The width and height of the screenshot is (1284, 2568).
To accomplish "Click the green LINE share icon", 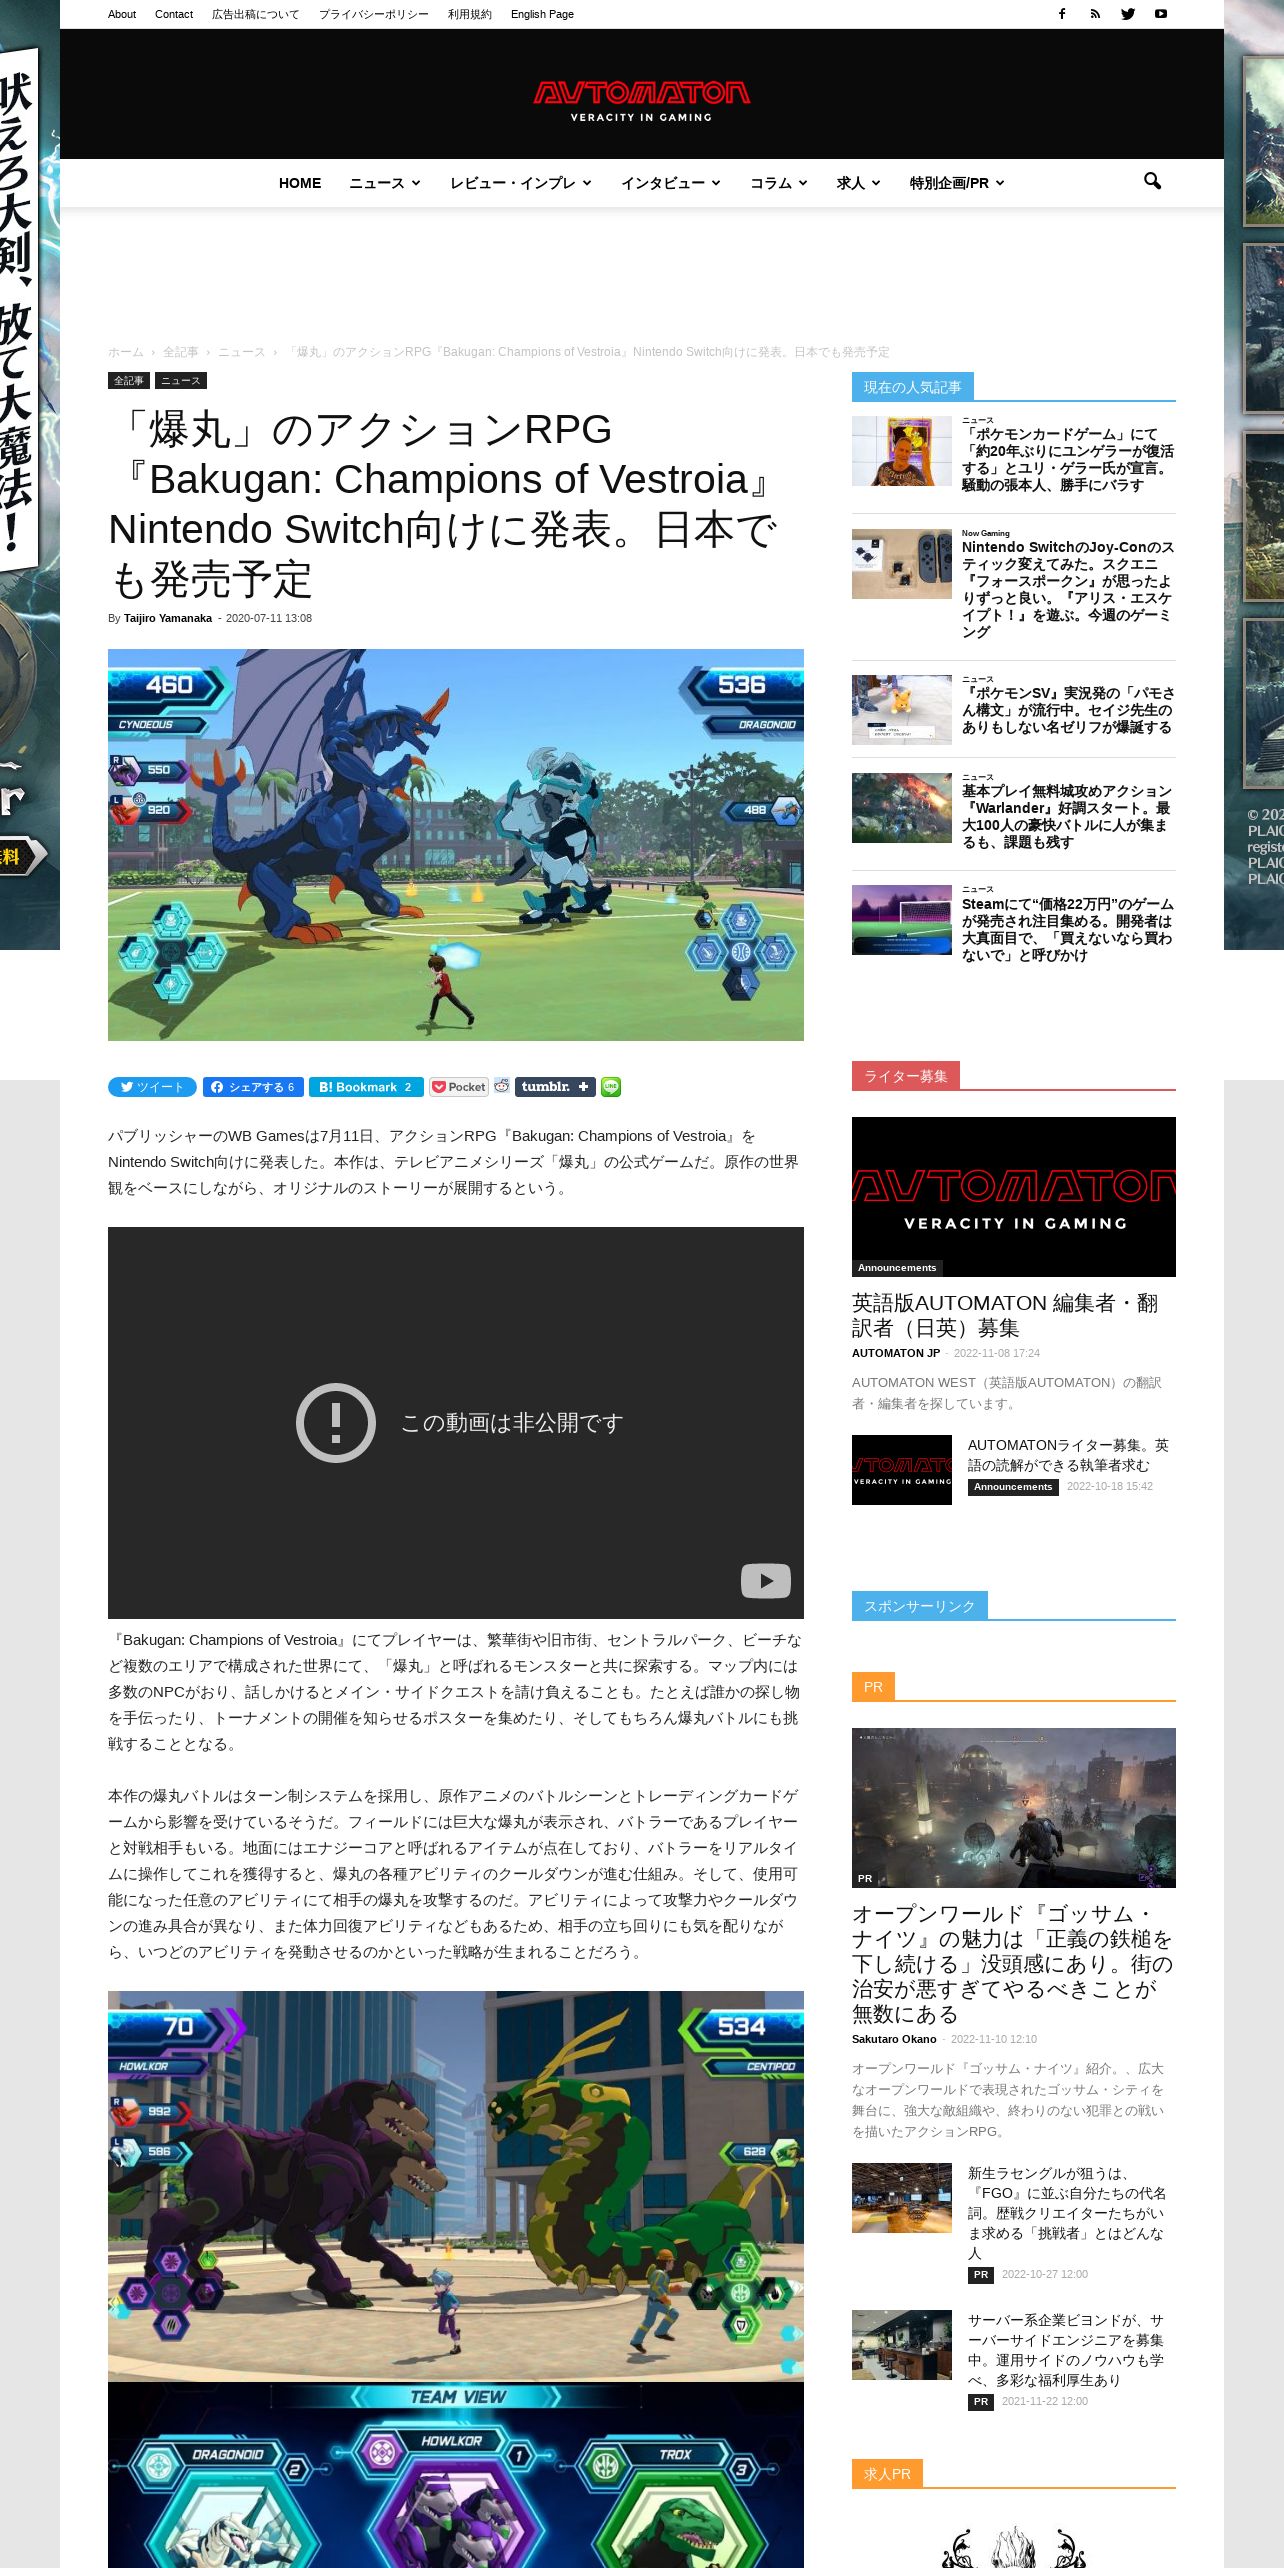I will tap(611, 1087).
